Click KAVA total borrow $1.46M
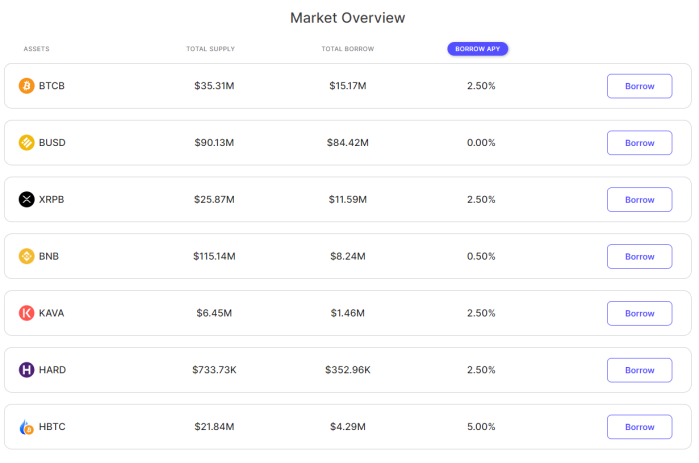Image resolution: width=699 pixels, height=463 pixels. click(348, 313)
